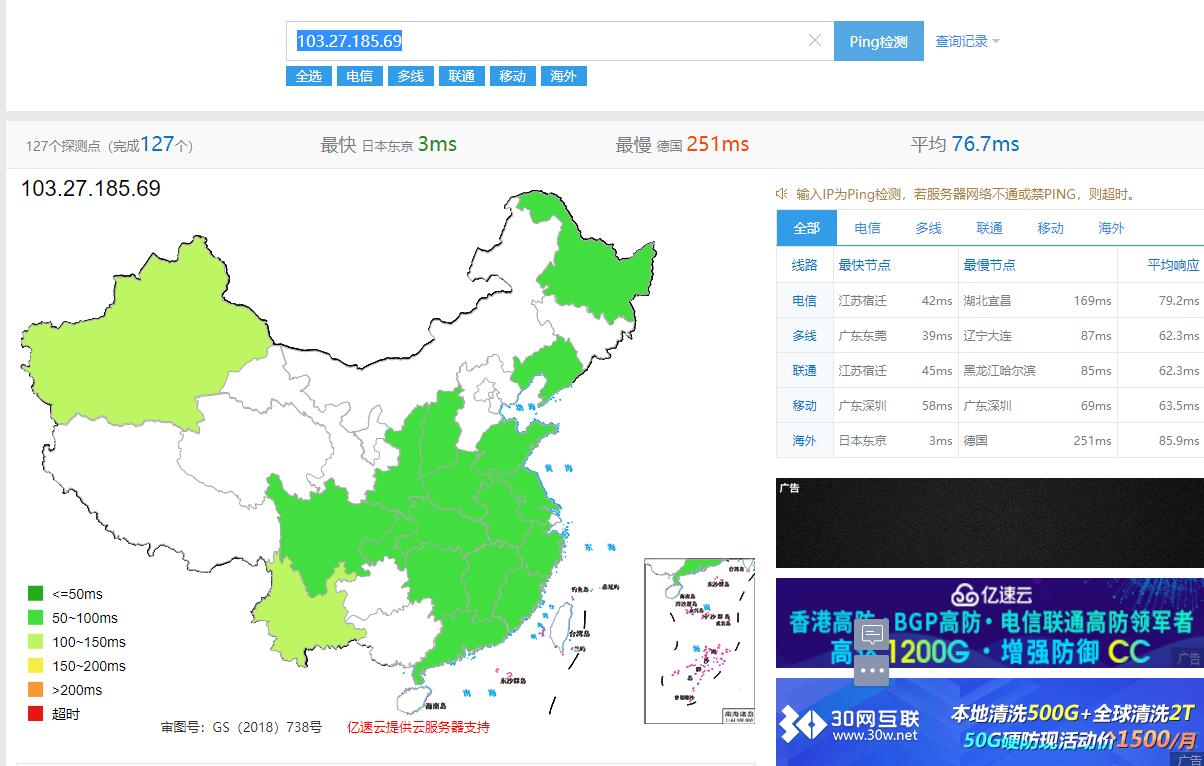Click the Ping检测 button

(879, 41)
